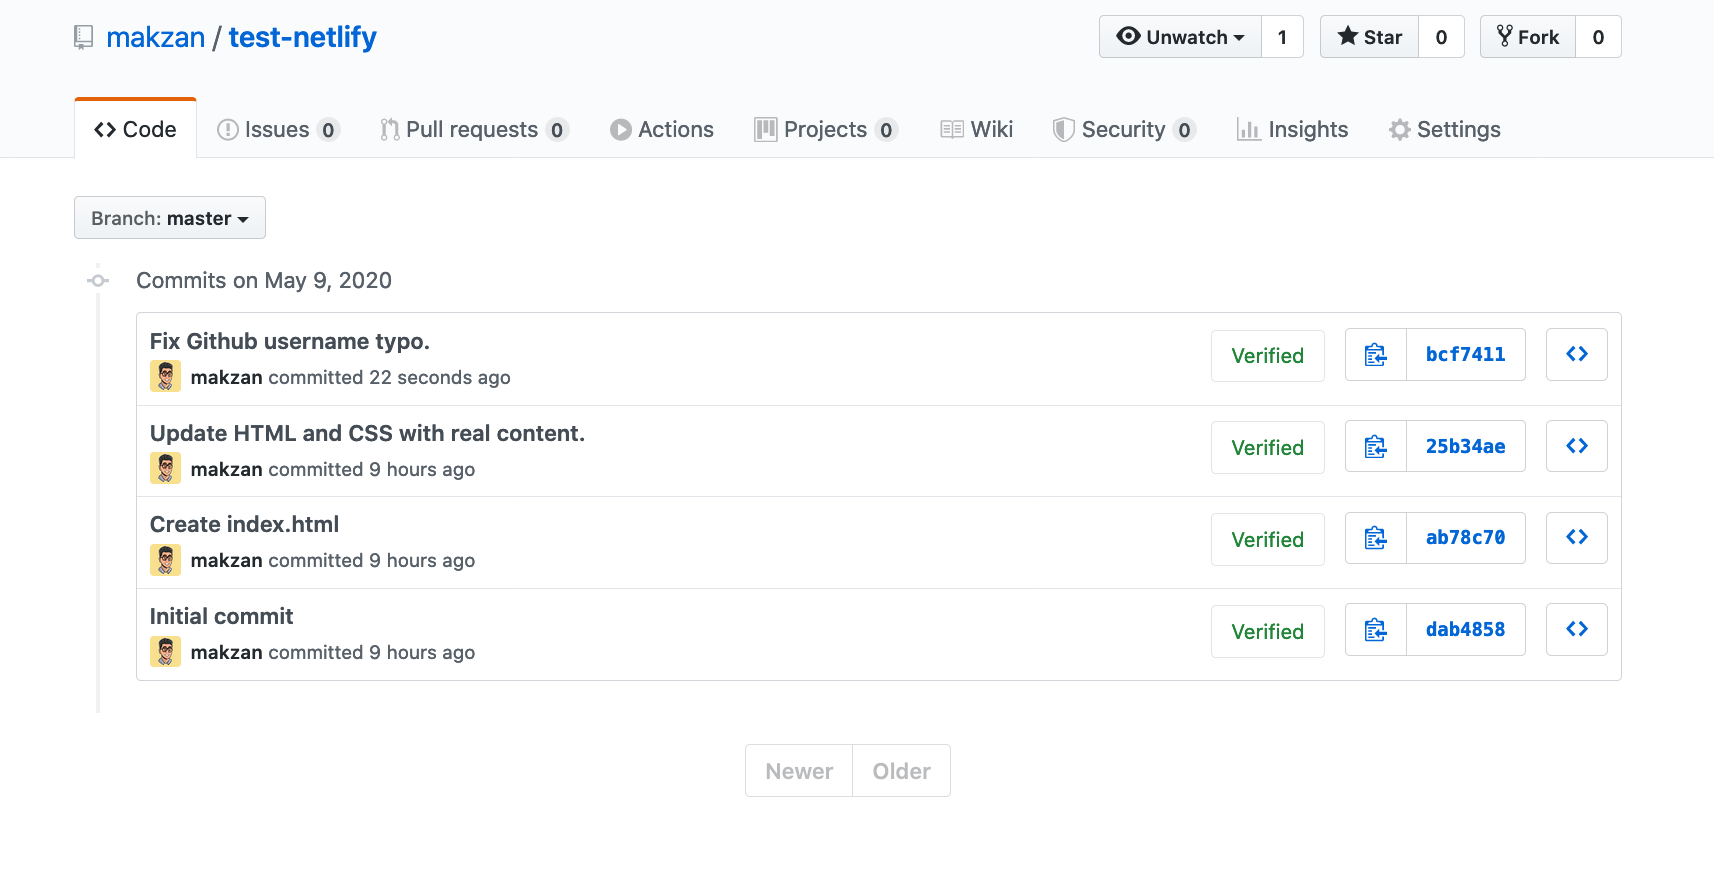
Task: View the watchers count of 1
Action: tap(1282, 37)
